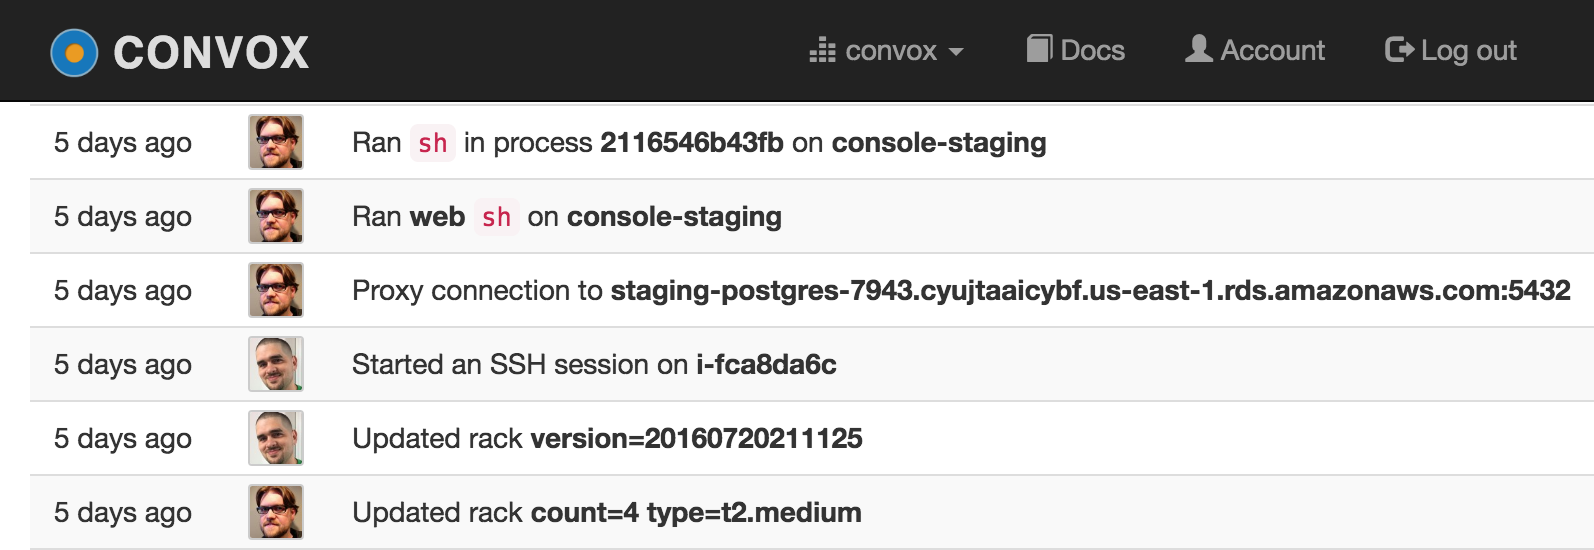Viewport: 1594px width, 550px height.
Task: Click avatar on Proxy connection row
Action: click(276, 290)
